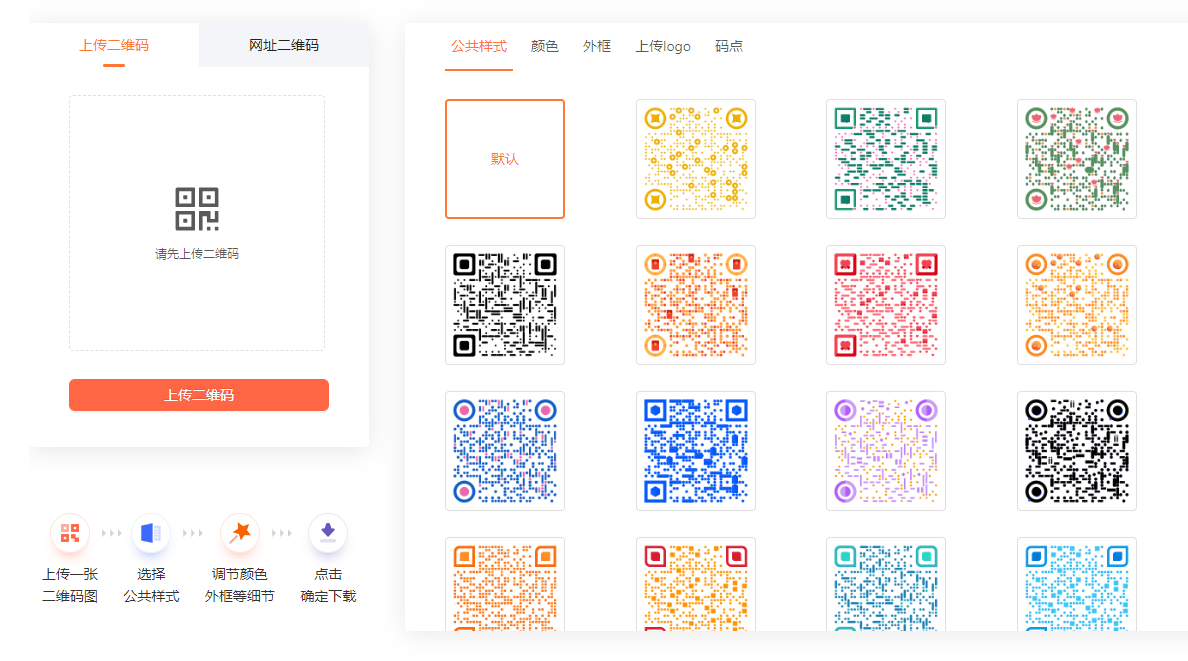This screenshot has width=1188, height=661.
Task: Select the 默认 default style option
Action: 505,158
